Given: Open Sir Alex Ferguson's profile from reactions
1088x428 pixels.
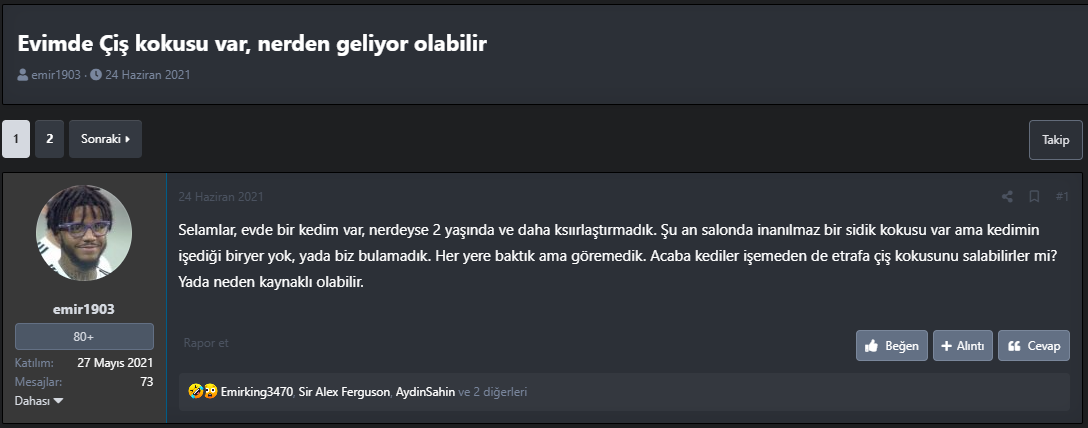Looking at the screenshot, I should coord(344,392).
